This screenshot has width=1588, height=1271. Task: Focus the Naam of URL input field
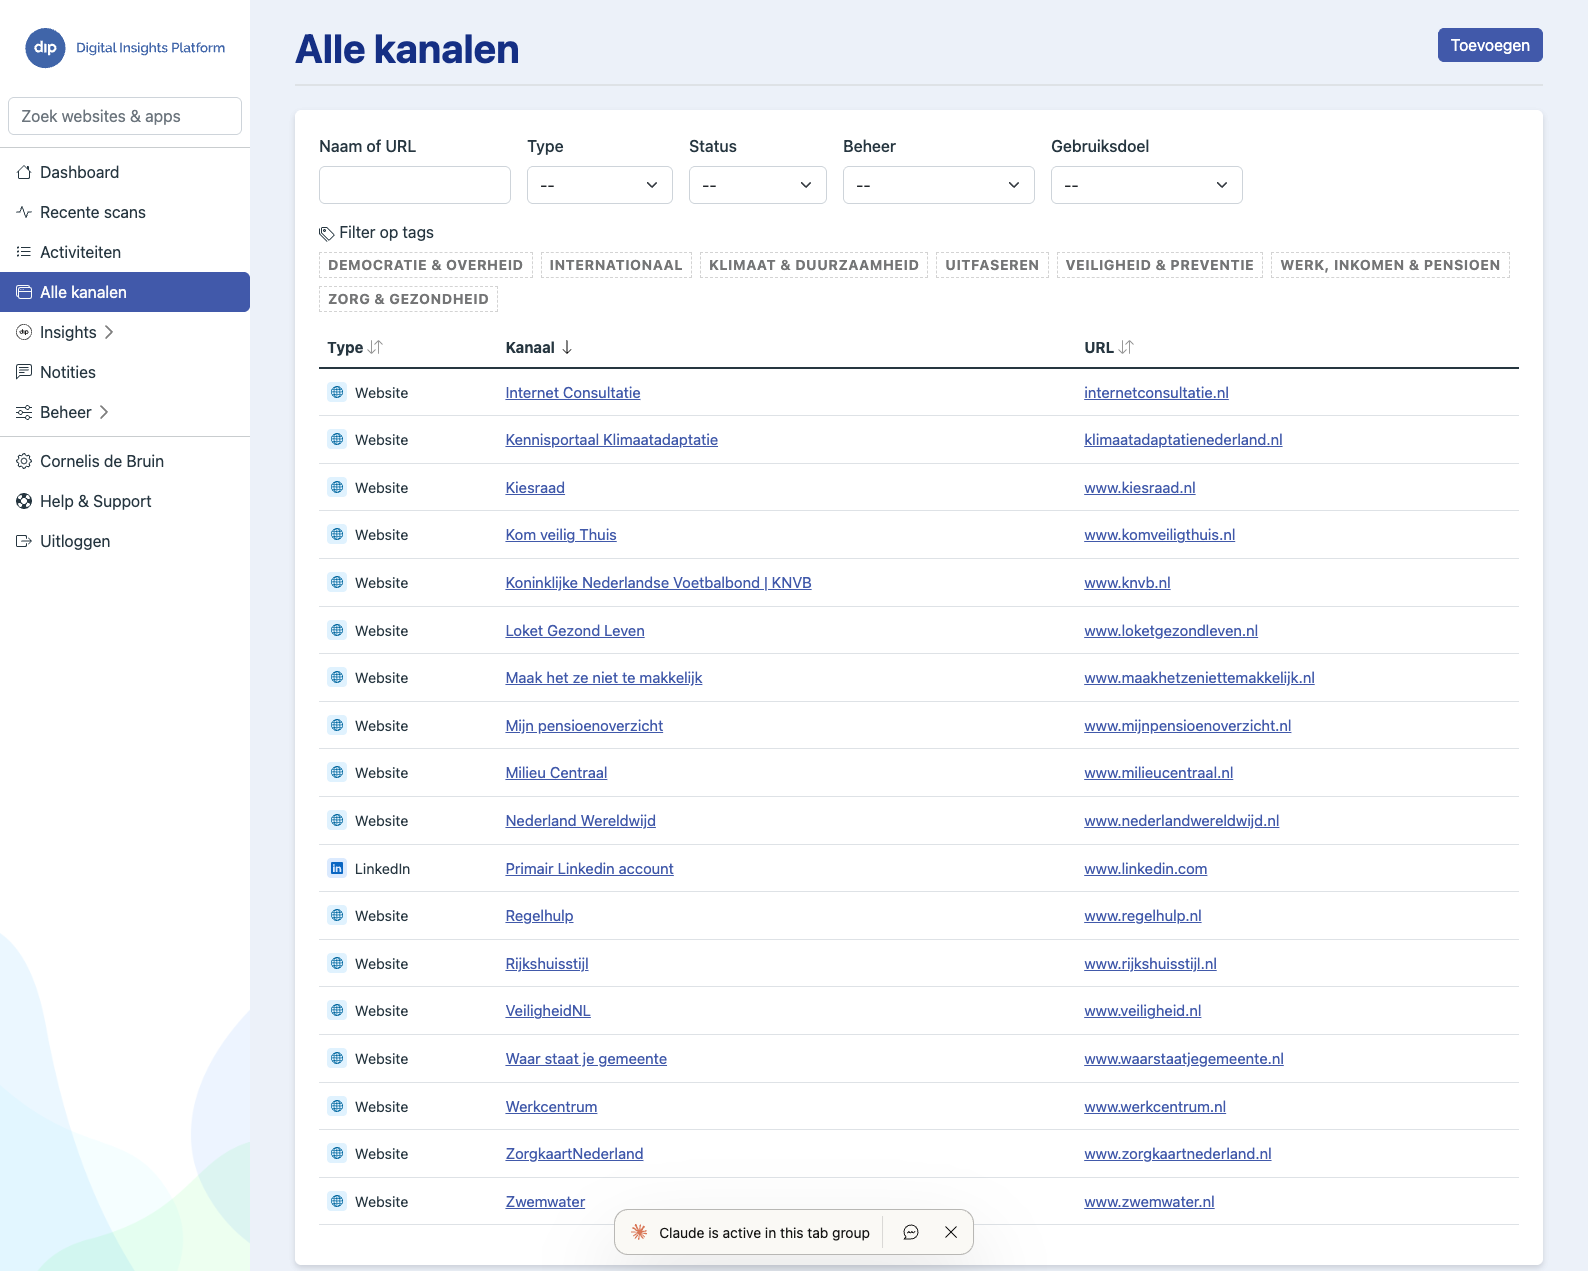pyautogui.click(x=415, y=185)
